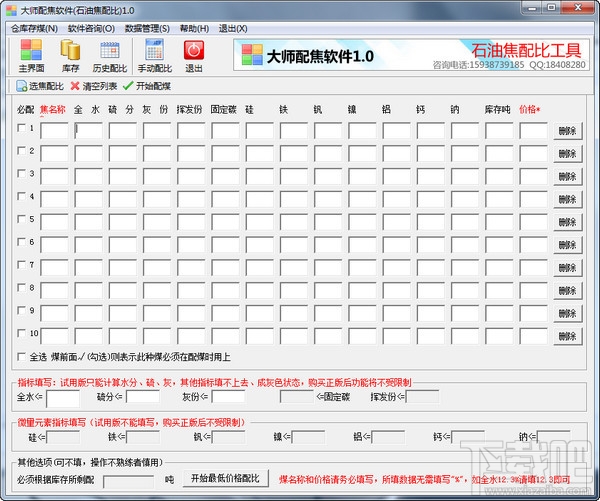Click the 焦名称 field in row 1

[x=54, y=131]
